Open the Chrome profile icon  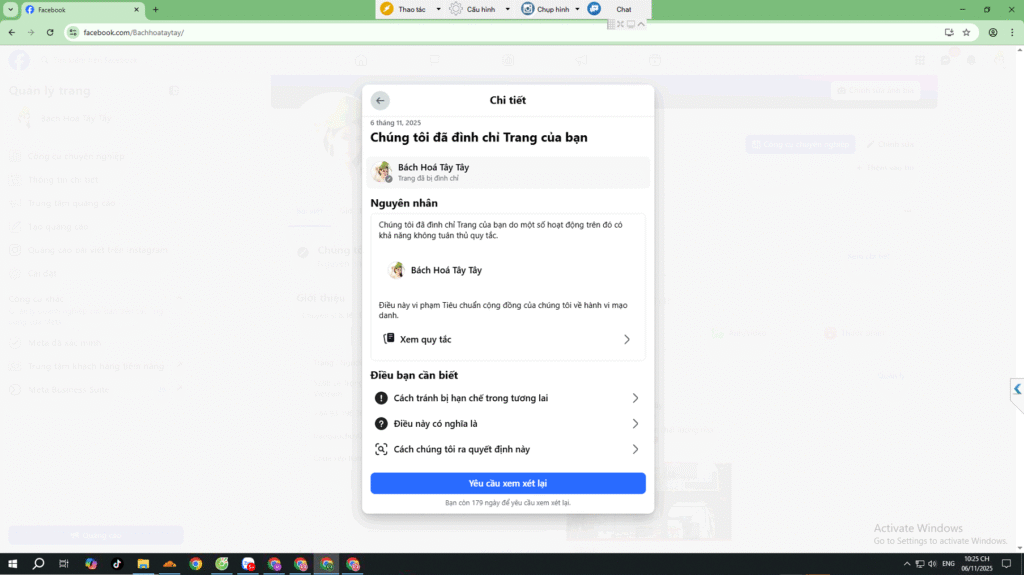(x=993, y=32)
